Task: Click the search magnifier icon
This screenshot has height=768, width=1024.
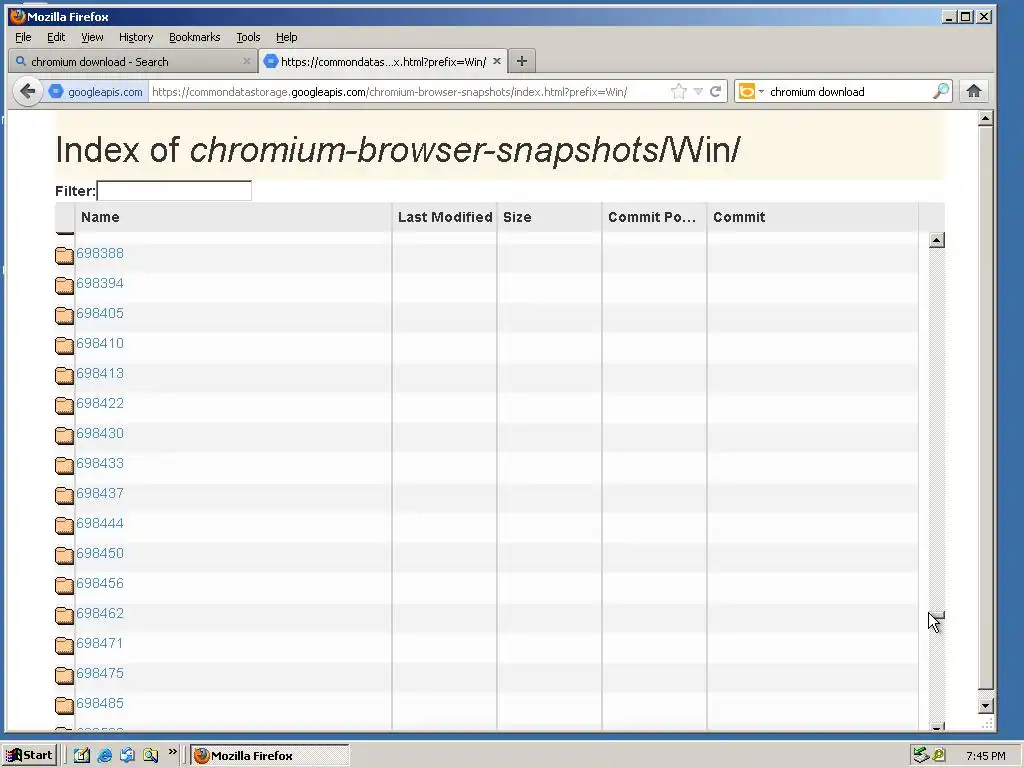Action: point(940,91)
